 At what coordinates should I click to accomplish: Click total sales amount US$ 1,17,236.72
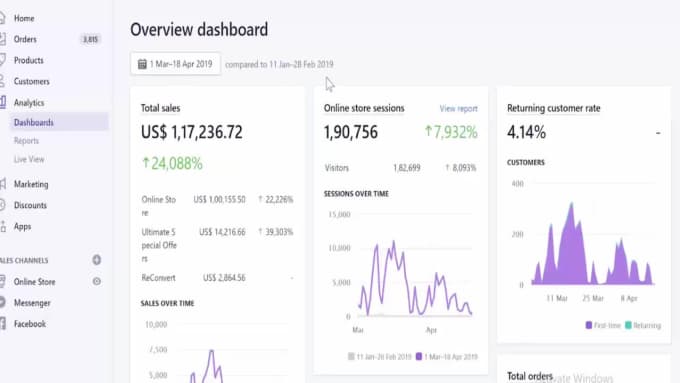coord(192,132)
